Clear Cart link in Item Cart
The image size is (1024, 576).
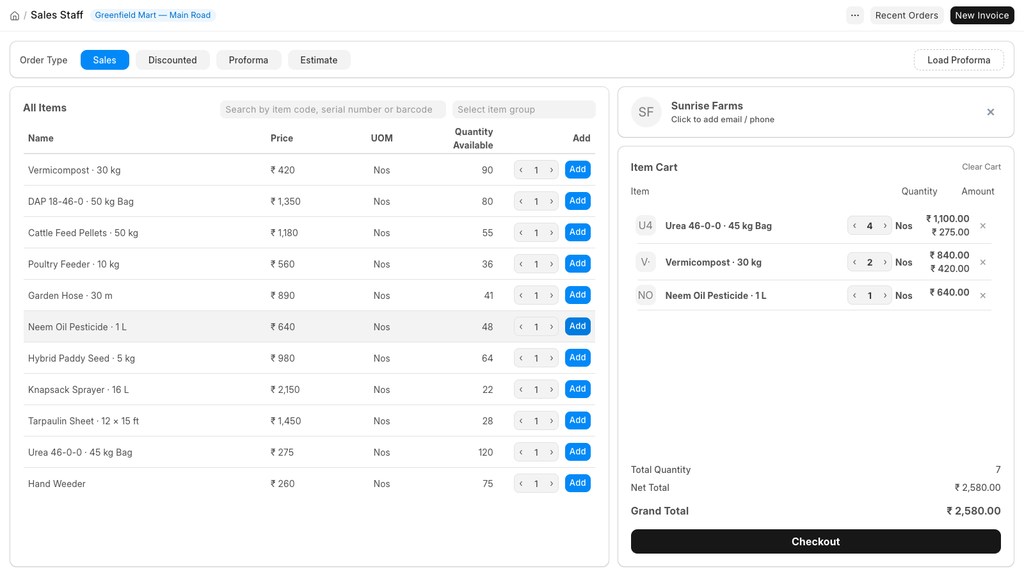[981, 167]
